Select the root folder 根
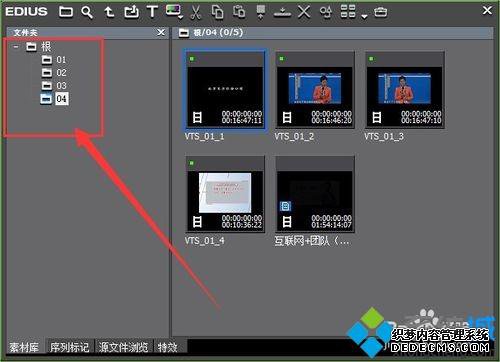Screen dimensions: 500x362 (x=46, y=47)
